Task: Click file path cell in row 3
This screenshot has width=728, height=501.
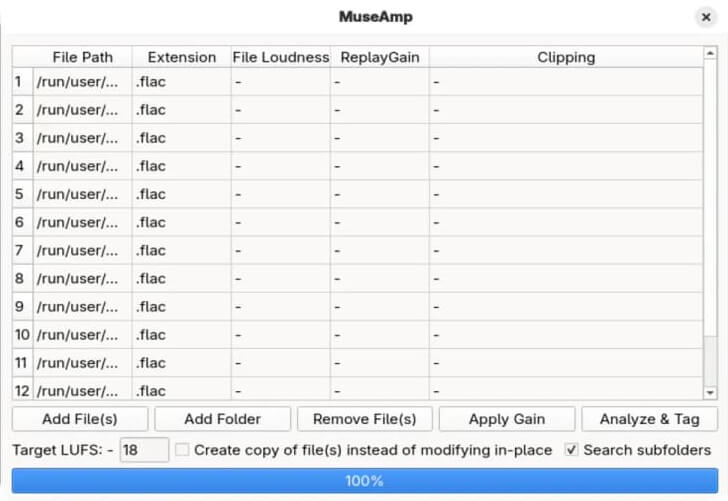Action: point(83,138)
